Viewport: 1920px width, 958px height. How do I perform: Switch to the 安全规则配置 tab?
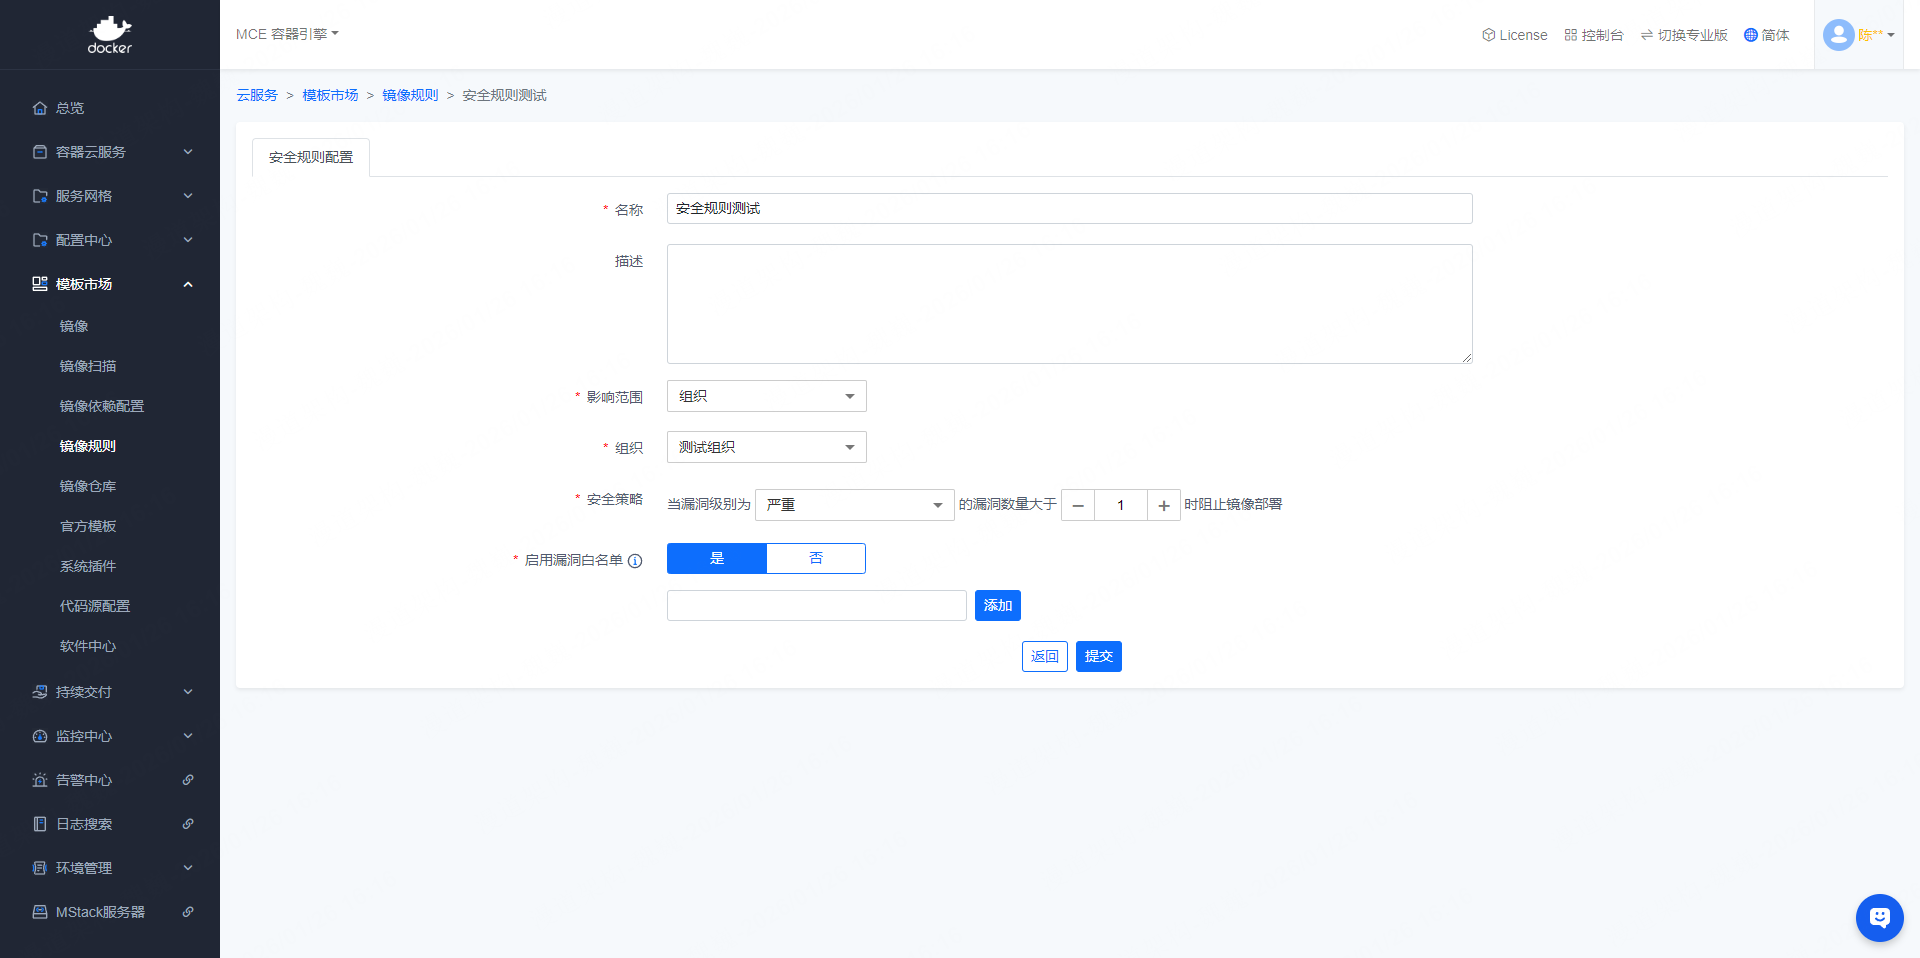pyautogui.click(x=311, y=157)
